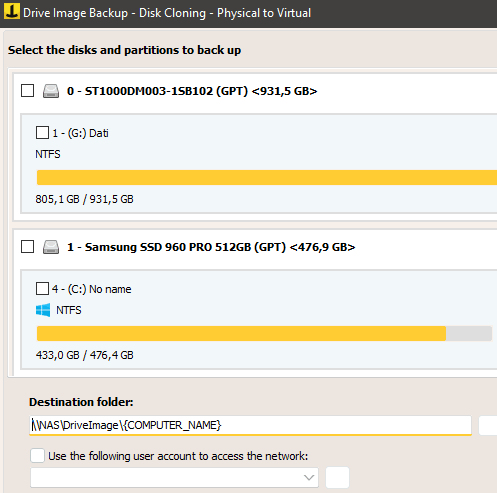
Task: Click the 1 - (G:) Dati partition label
Action: click(80, 133)
